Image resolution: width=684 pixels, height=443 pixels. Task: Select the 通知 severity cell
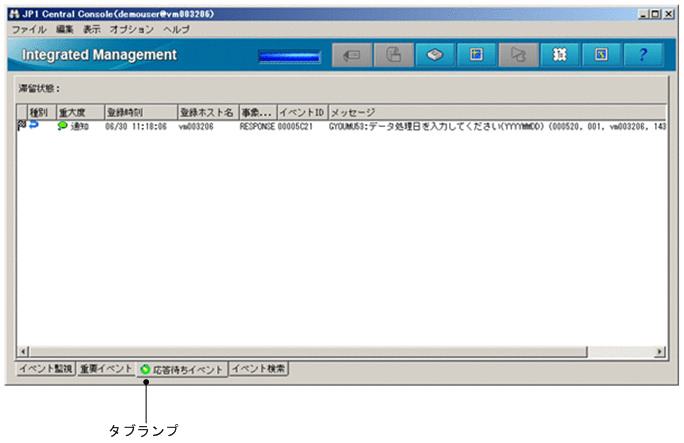(80, 126)
